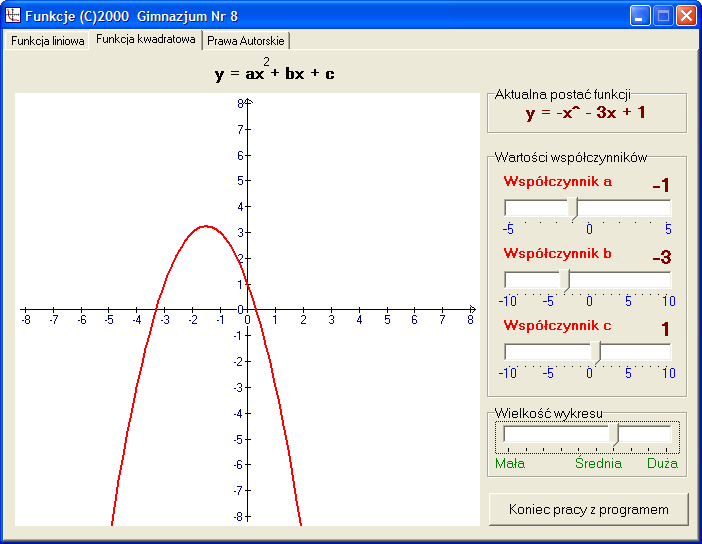Click the Współczynnik c slider thumb
The height and width of the screenshot is (544, 702).
(x=596, y=352)
